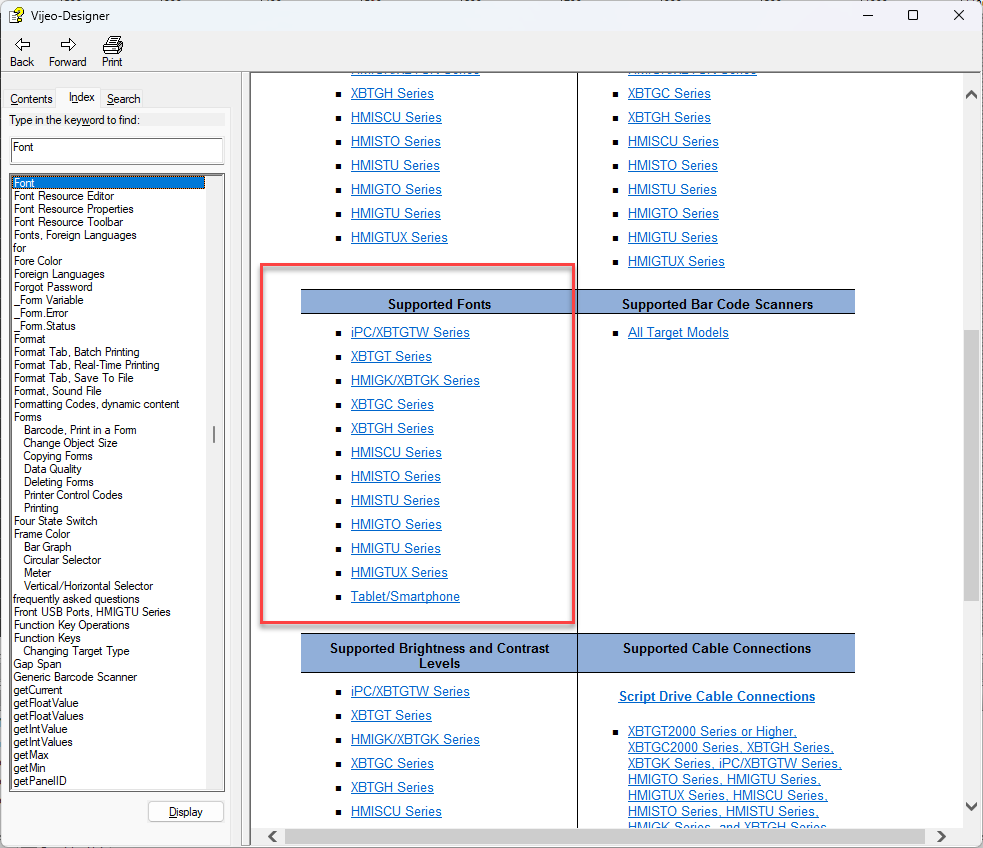
Task: Select Printer Control Codes index entry
Action: [x=73, y=495]
